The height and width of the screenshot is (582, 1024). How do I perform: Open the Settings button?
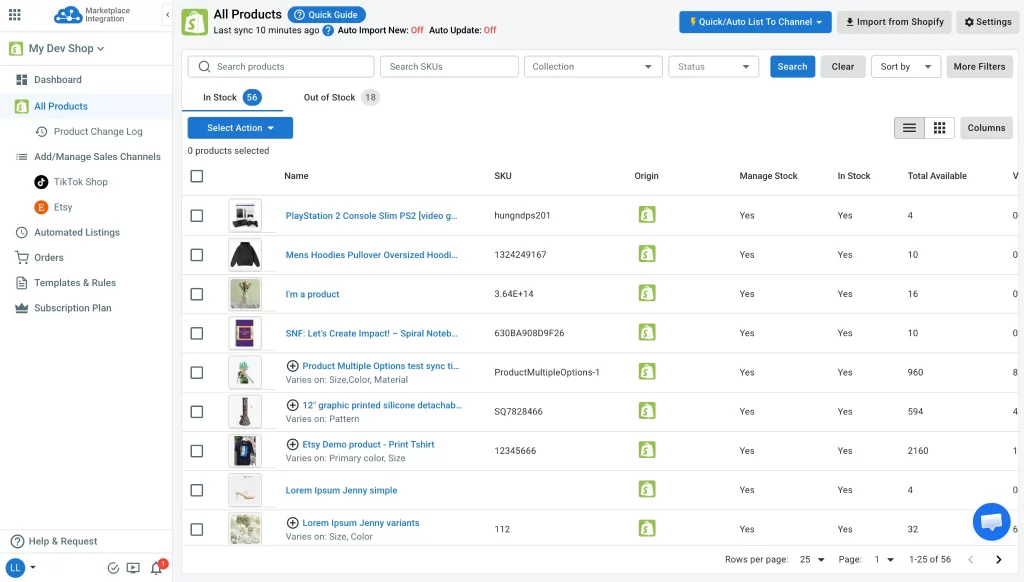coord(987,22)
